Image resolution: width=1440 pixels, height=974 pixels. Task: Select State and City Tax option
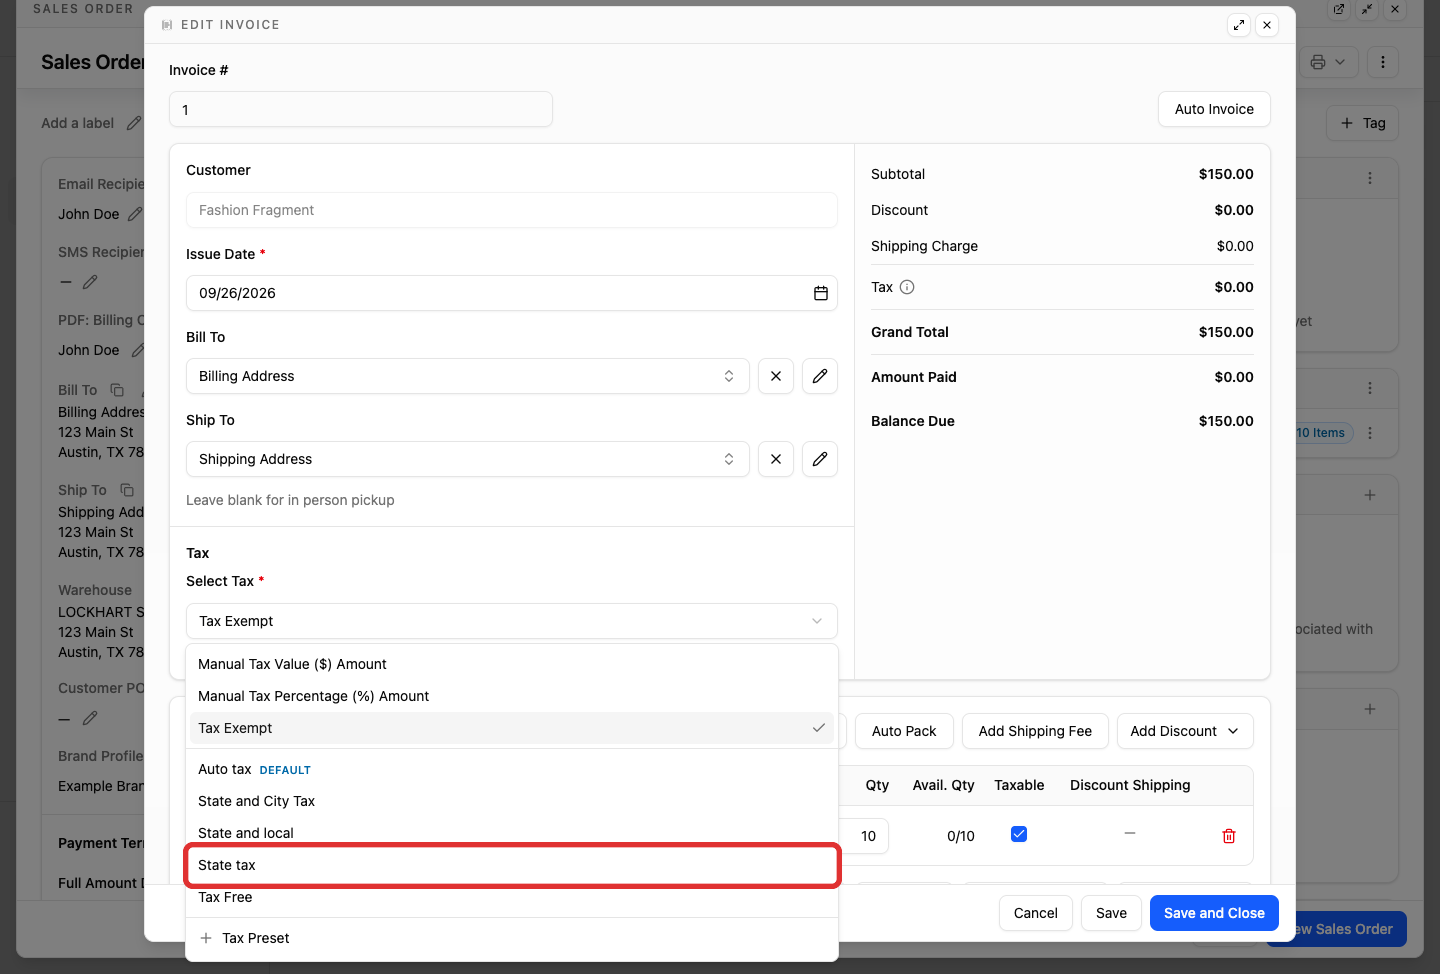512,801
